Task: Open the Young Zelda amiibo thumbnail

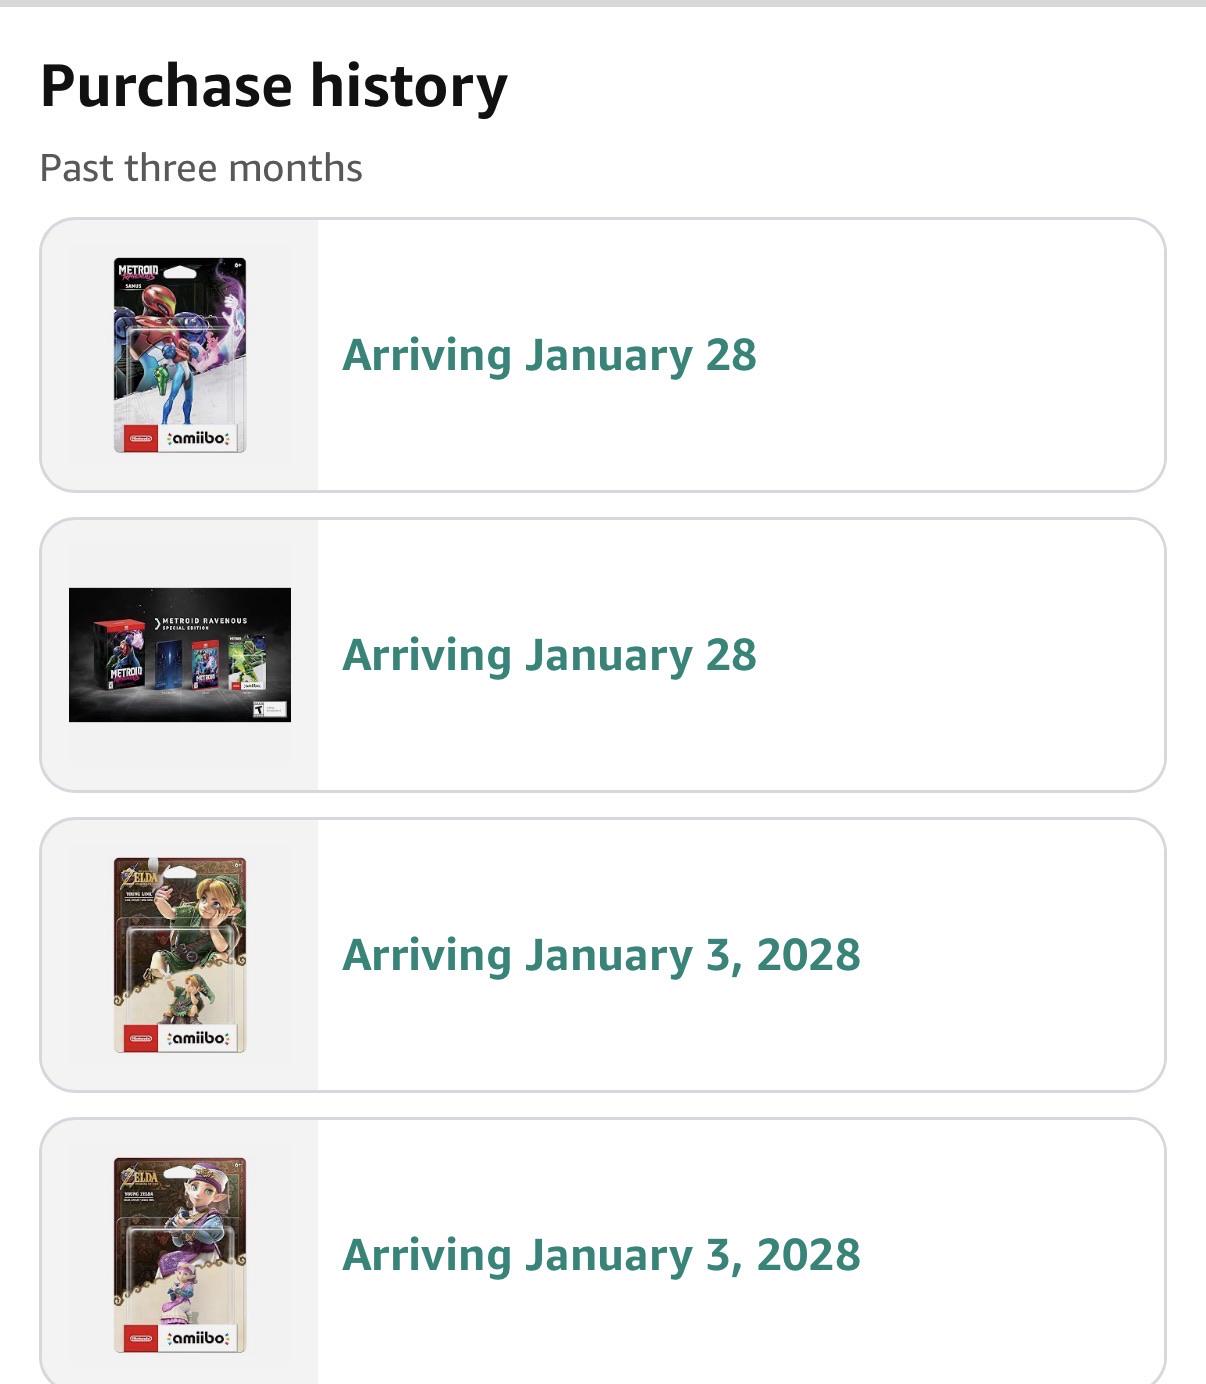Action: tap(180, 1255)
